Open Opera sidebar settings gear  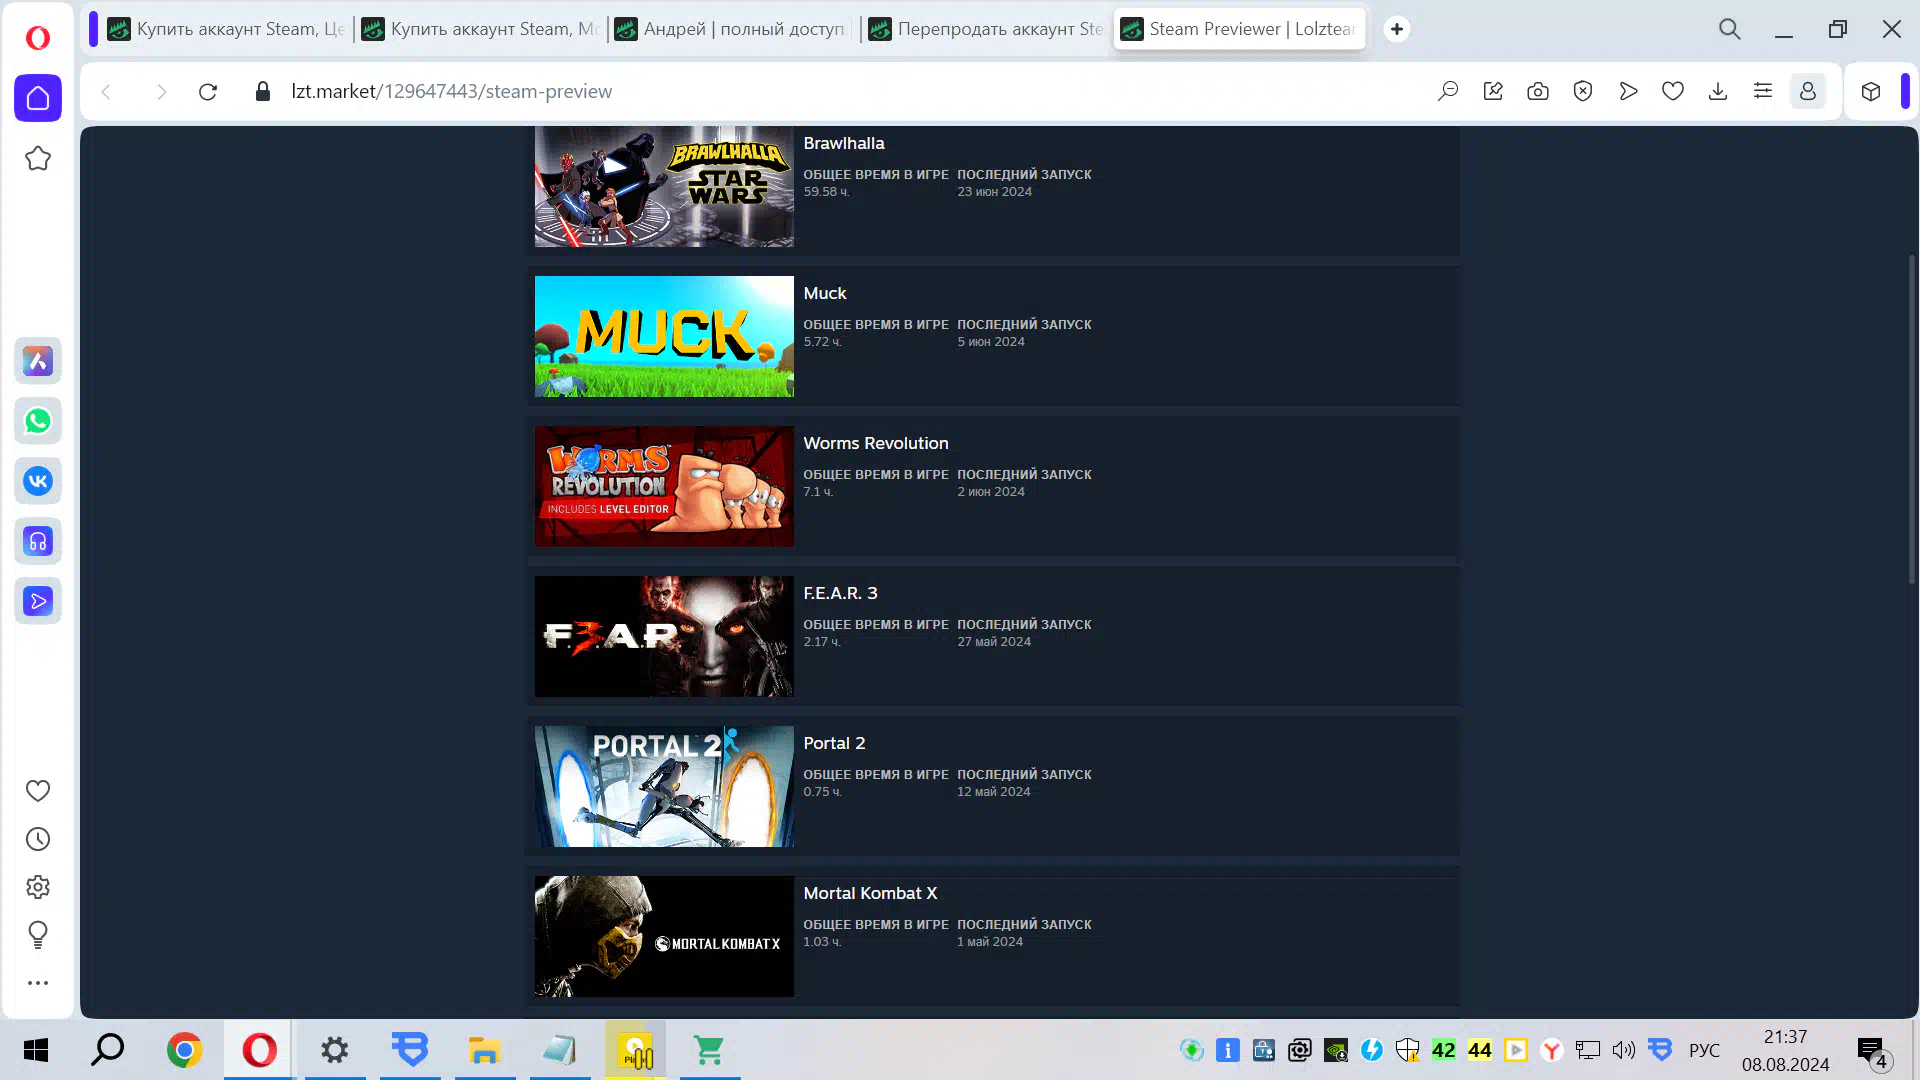click(38, 887)
